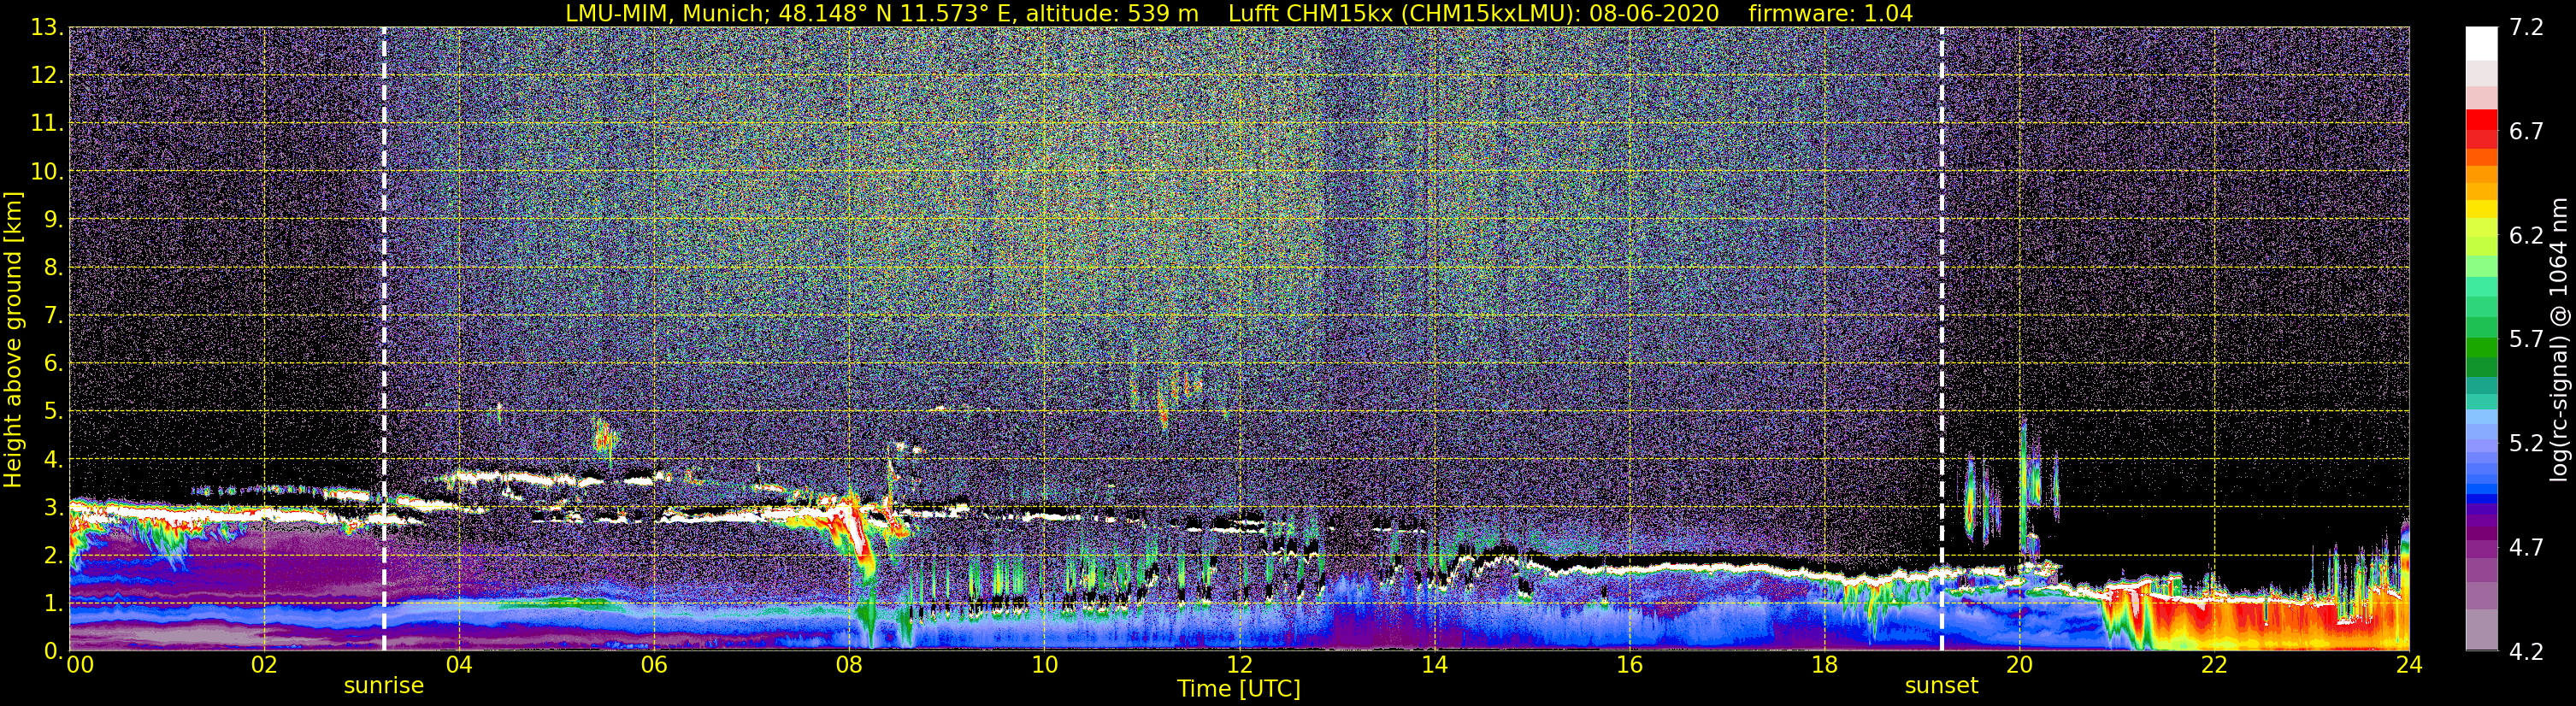Click colorbar value 5.2
The image size is (2576, 706).
coord(2526,444)
